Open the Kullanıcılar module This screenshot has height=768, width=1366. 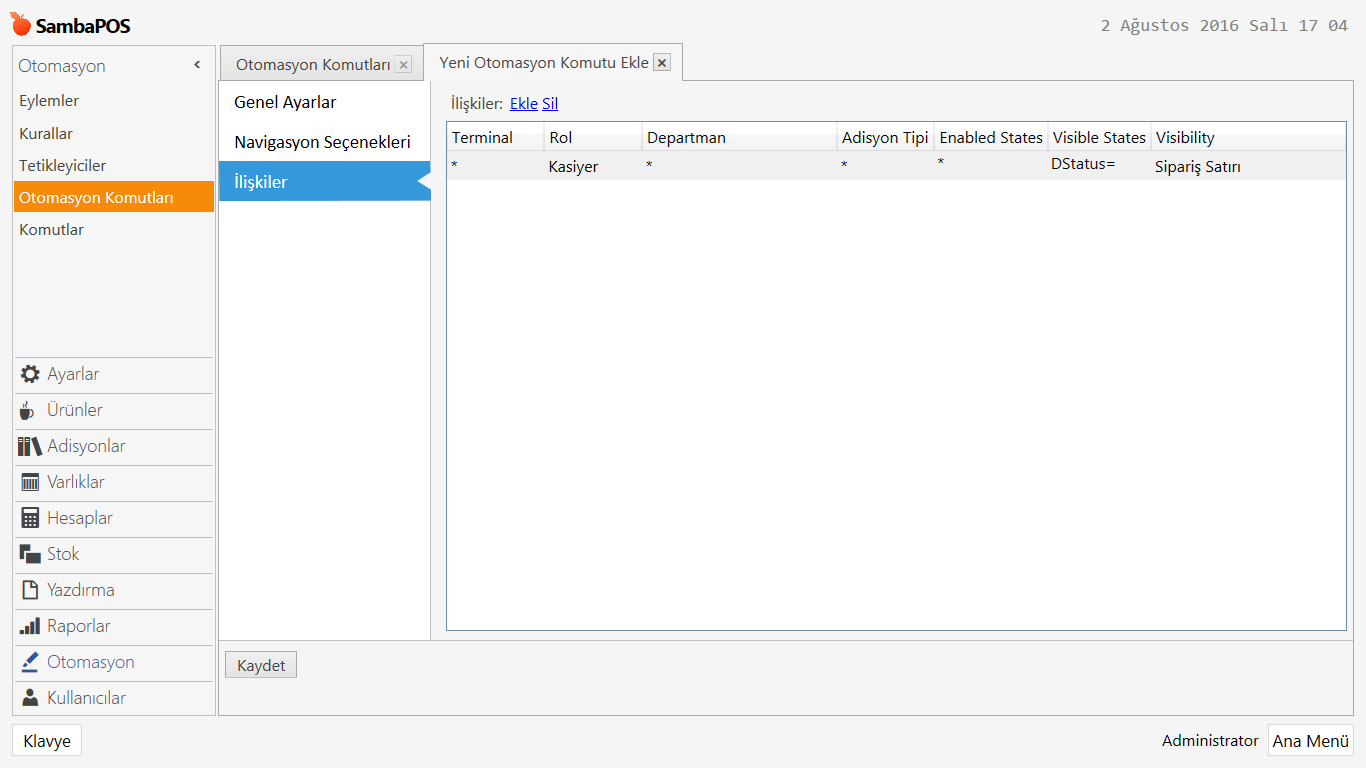click(x=114, y=698)
